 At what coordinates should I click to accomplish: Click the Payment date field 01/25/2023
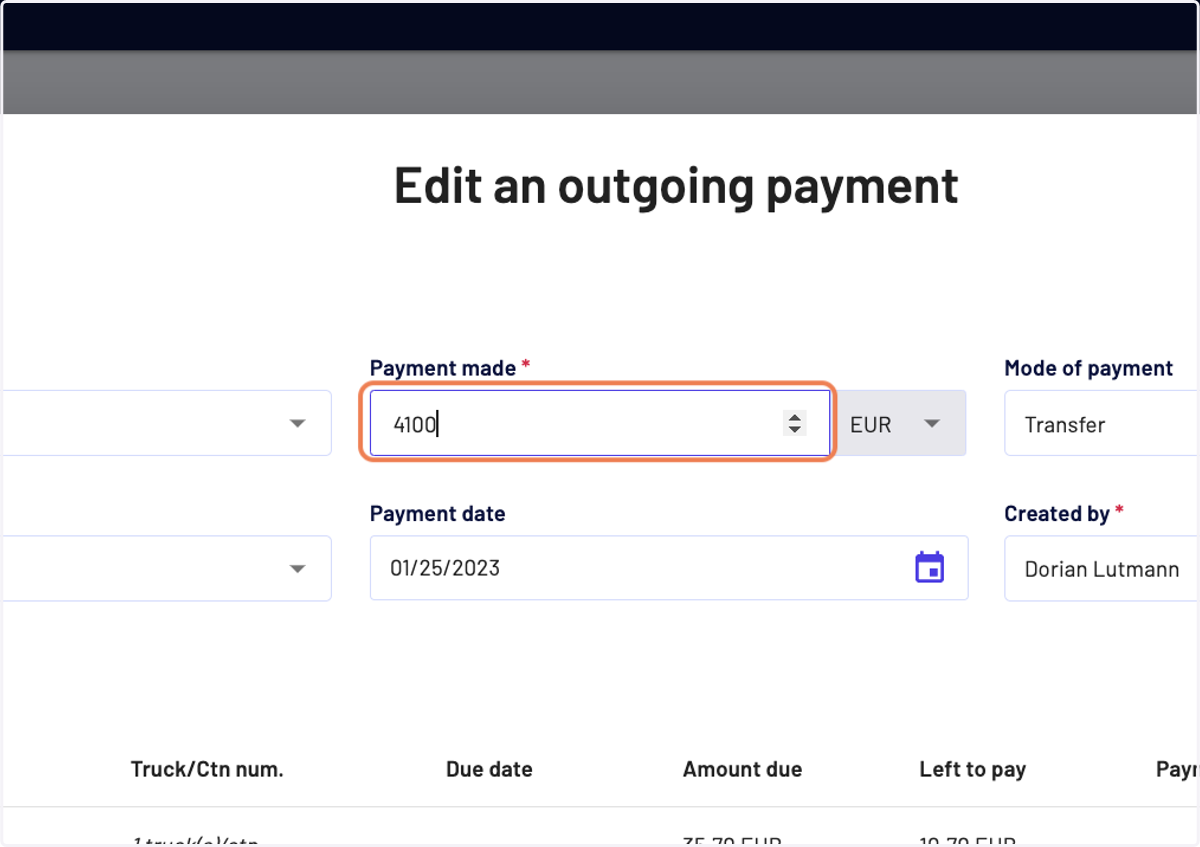[x=669, y=568]
